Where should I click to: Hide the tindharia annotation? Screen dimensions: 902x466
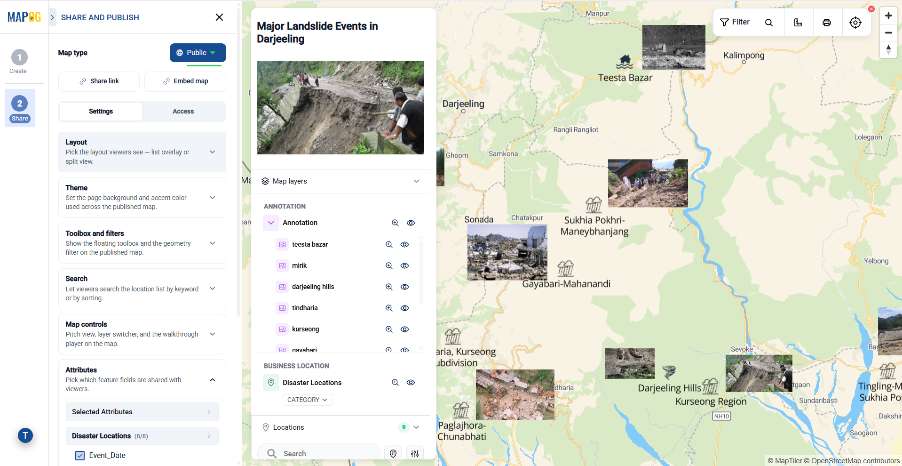404,308
